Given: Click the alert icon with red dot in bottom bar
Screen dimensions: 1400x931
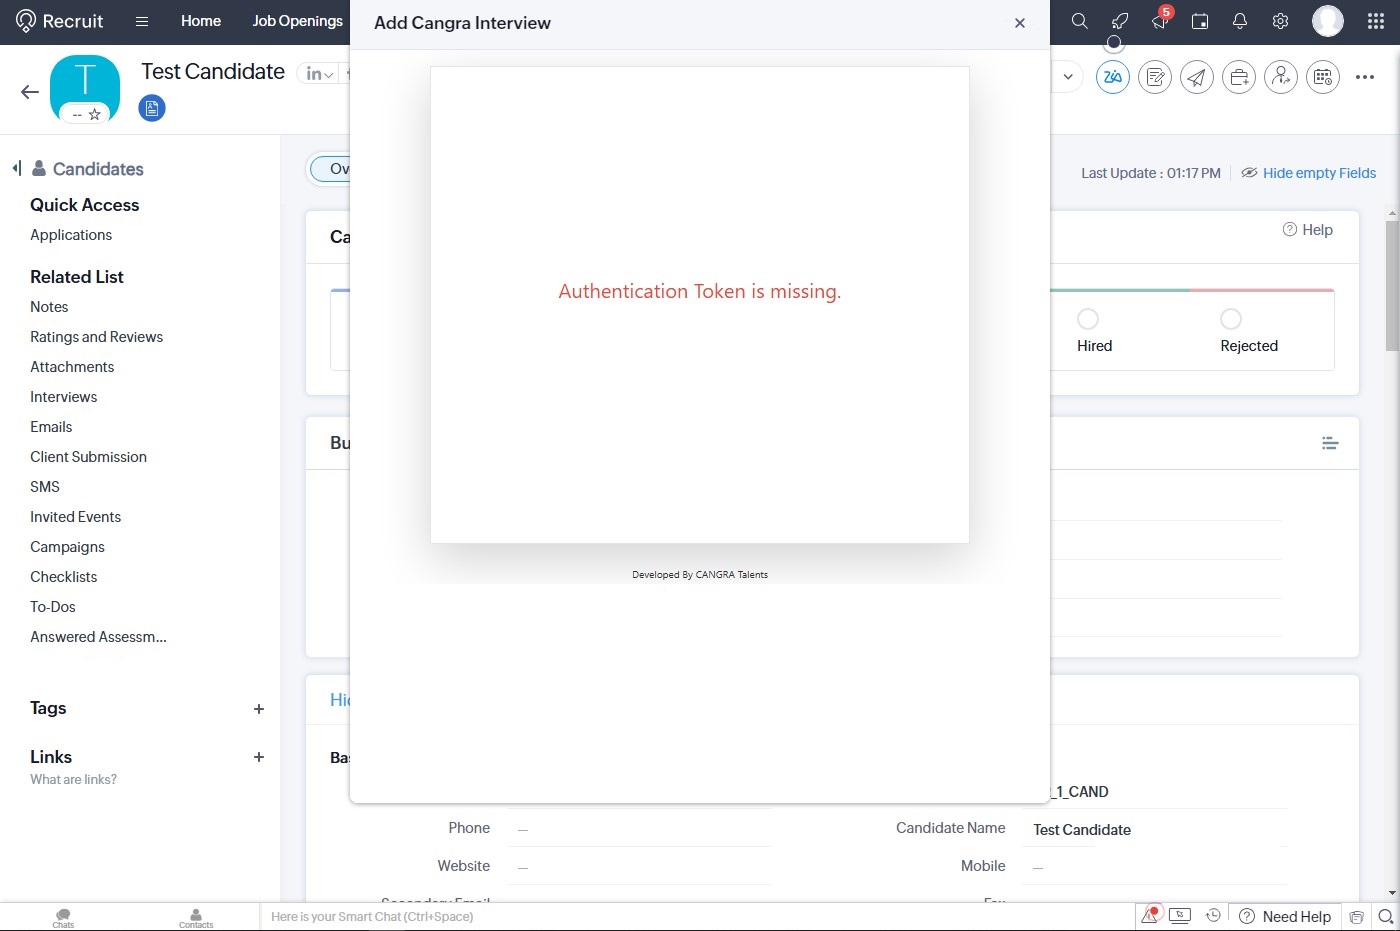Looking at the screenshot, I should coord(1150,915).
